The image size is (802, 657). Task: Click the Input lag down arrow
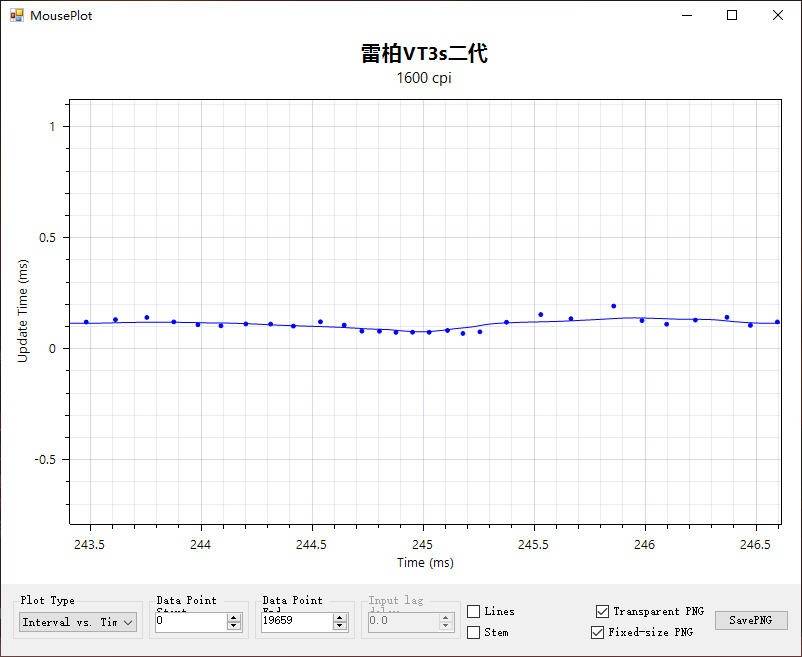click(x=445, y=626)
